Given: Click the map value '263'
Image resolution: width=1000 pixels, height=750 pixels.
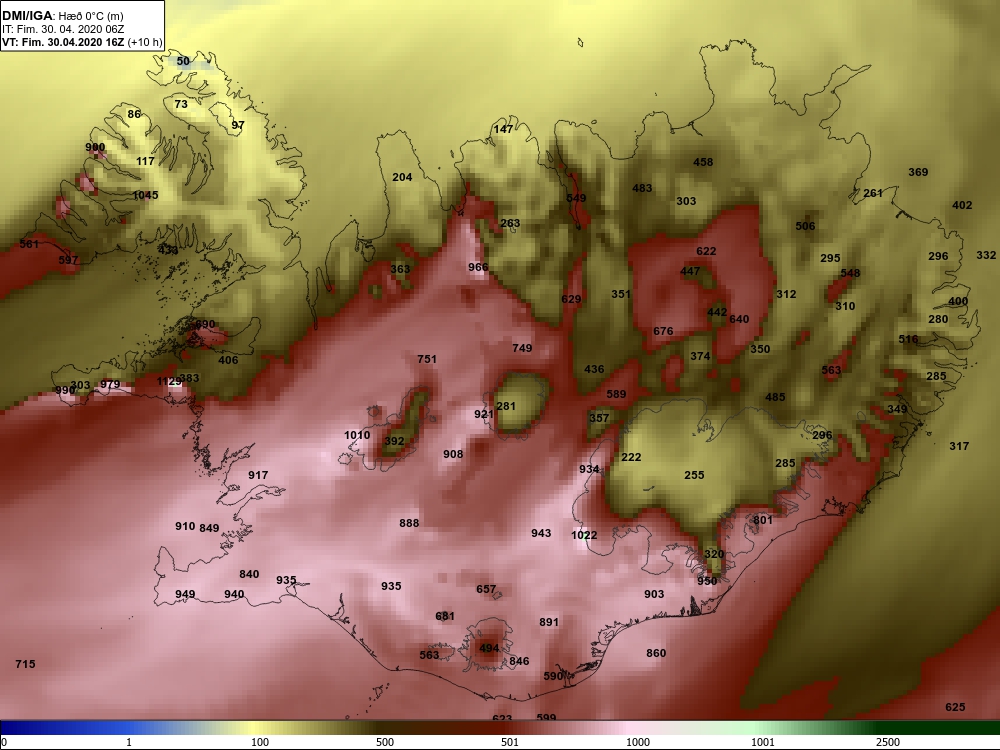Looking at the screenshot, I should pos(510,223).
